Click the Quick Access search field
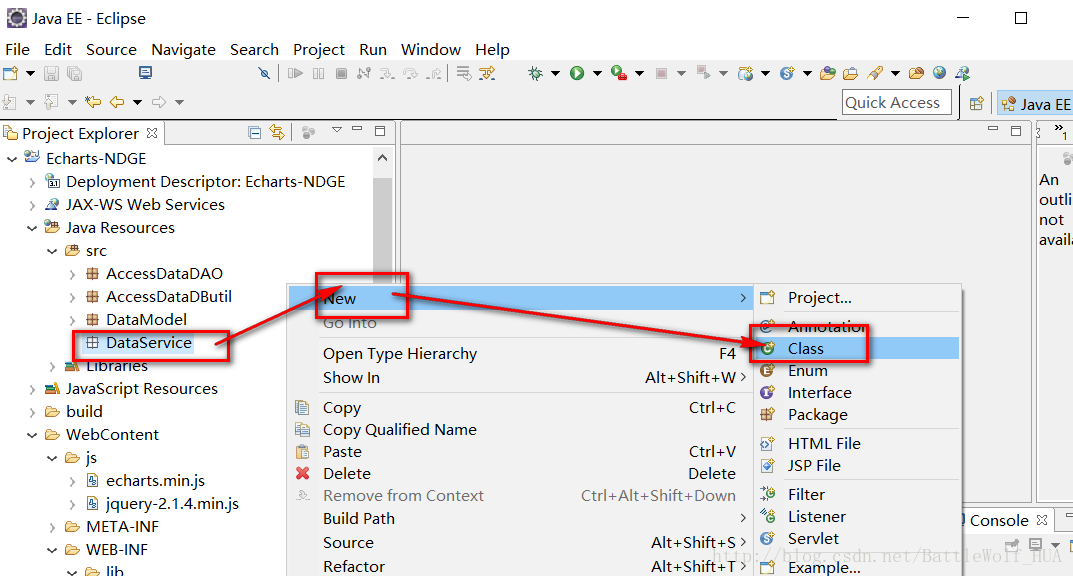The image size is (1073, 576). pos(896,103)
